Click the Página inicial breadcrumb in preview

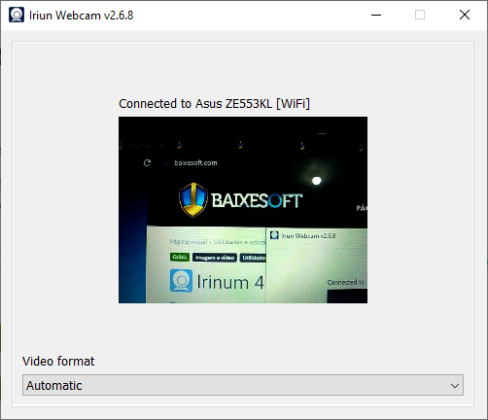coord(188,242)
